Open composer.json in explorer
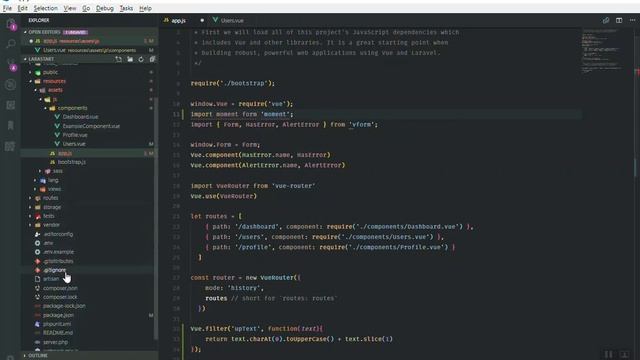The image size is (640, 360). (60, 288)
